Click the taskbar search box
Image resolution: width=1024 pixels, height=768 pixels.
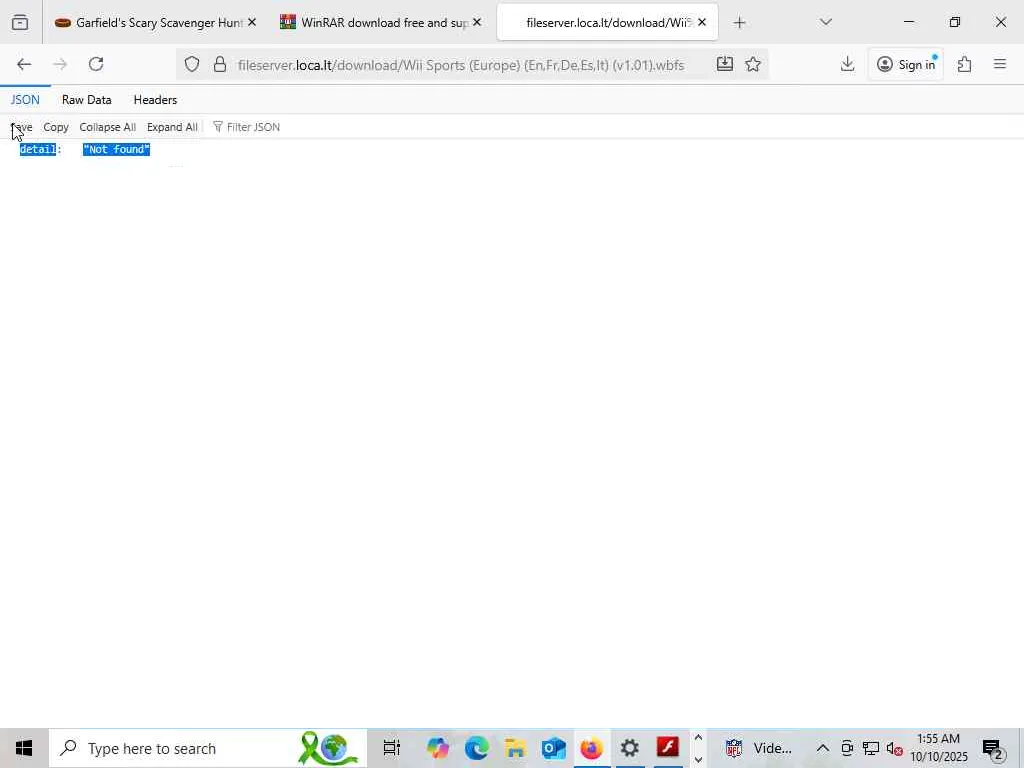point(208,748)
